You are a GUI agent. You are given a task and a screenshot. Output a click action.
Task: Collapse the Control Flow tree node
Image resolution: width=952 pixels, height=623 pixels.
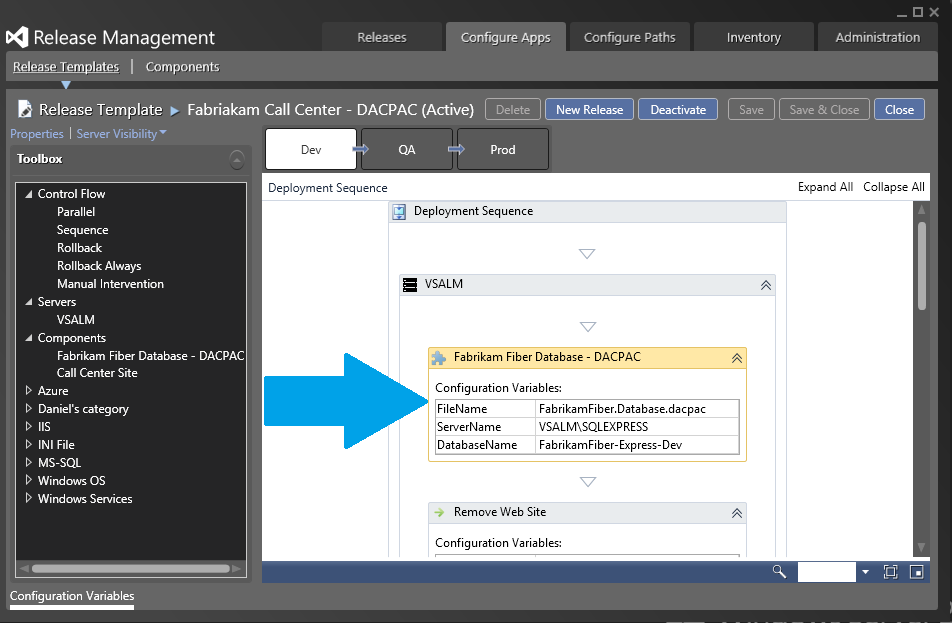[x=29, y=194]
